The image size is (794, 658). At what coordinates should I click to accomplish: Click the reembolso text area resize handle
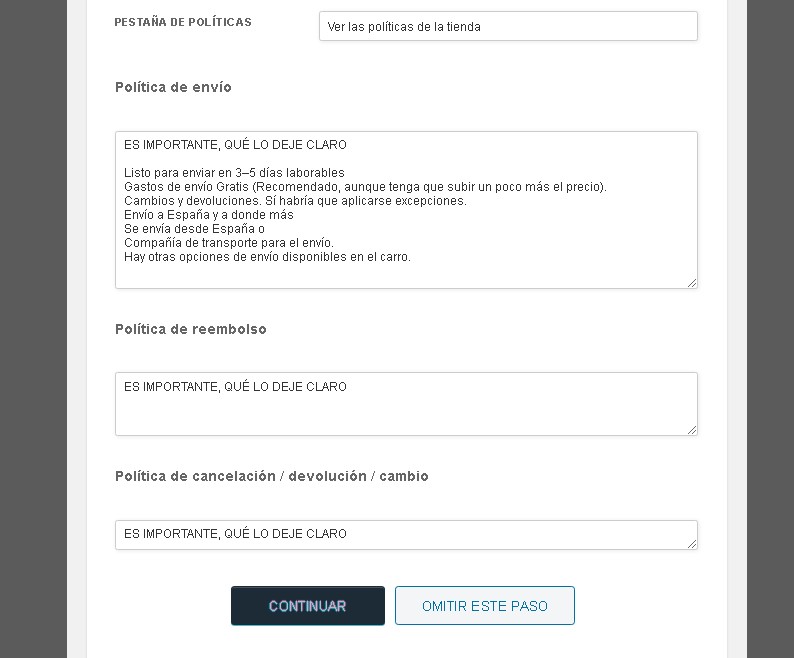pos(692,430)
